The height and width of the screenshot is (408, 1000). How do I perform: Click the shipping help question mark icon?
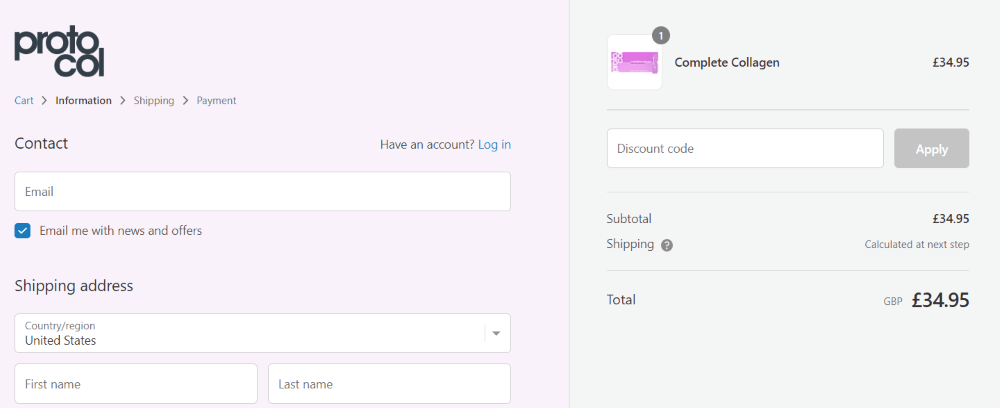click(666, 245)
